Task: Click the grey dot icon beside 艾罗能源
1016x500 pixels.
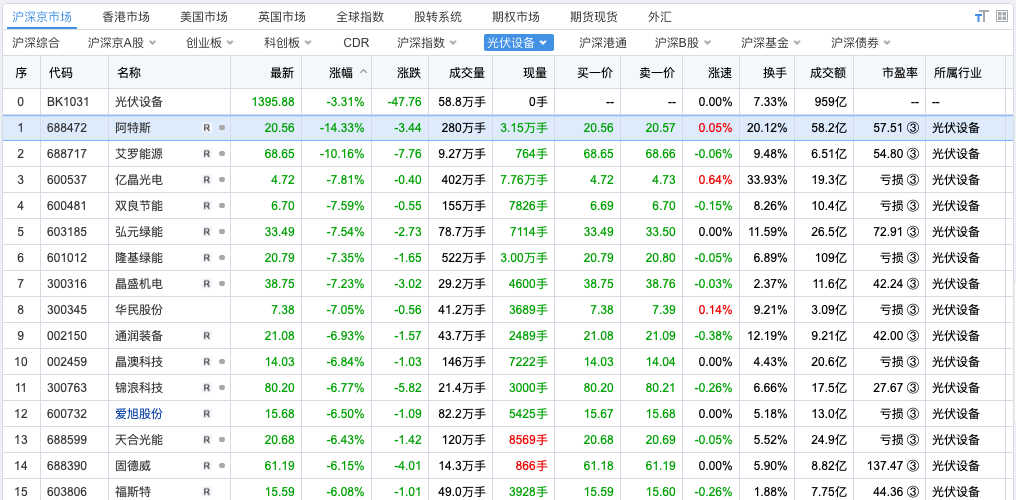Action: (221, 154)
